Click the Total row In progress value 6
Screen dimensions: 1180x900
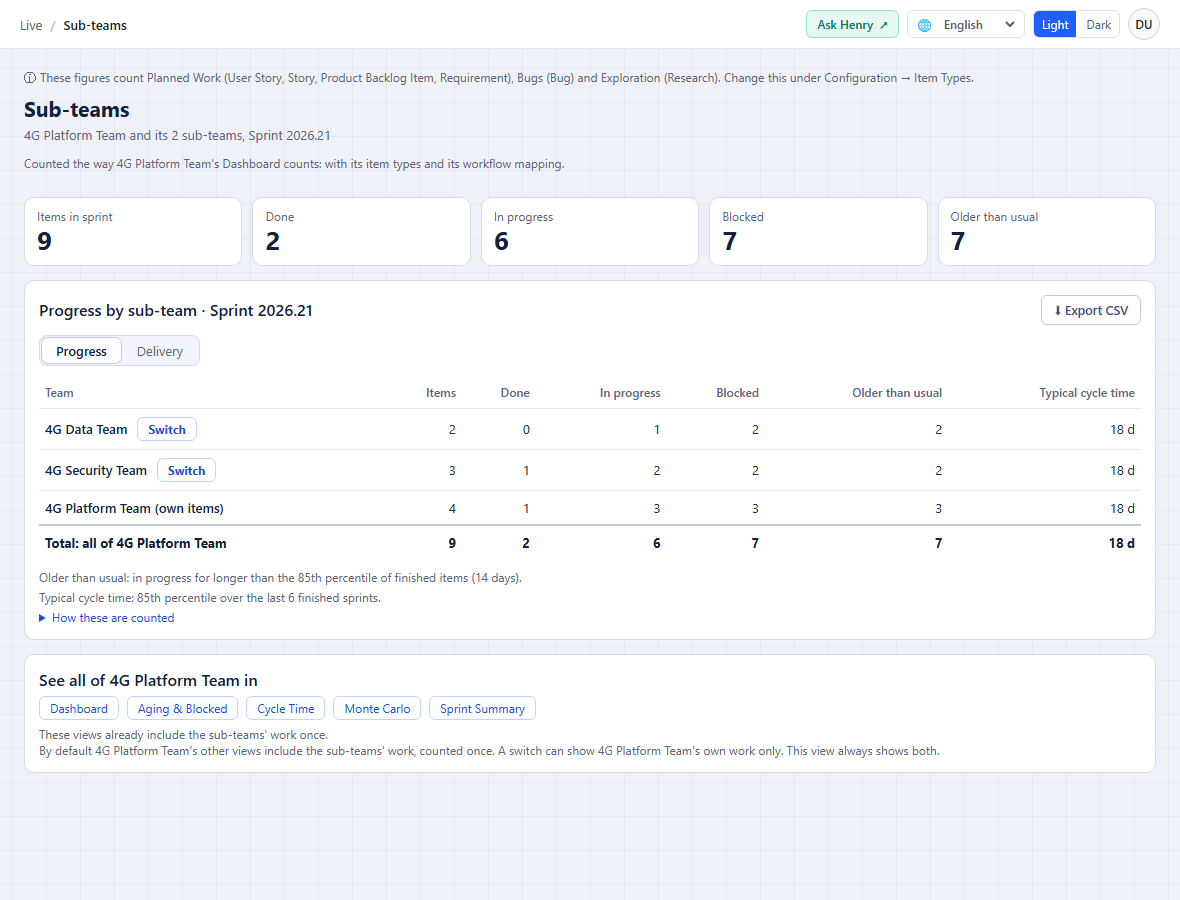[x=657, y=543]
